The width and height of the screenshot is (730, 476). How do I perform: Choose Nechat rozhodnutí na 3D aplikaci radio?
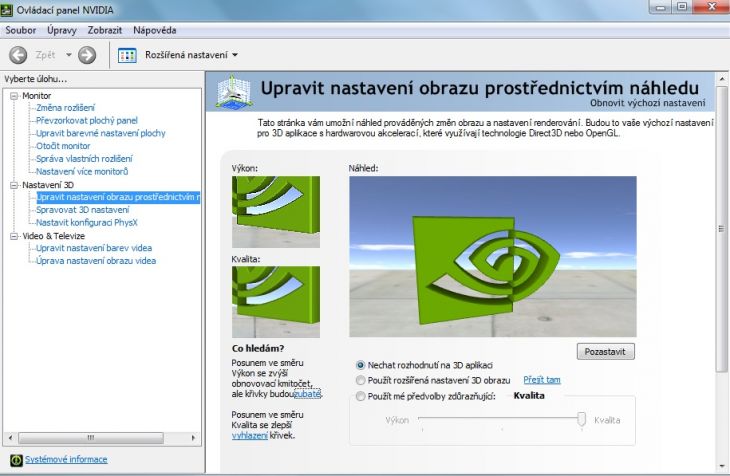pyautogui.click(x=360, y=365)
